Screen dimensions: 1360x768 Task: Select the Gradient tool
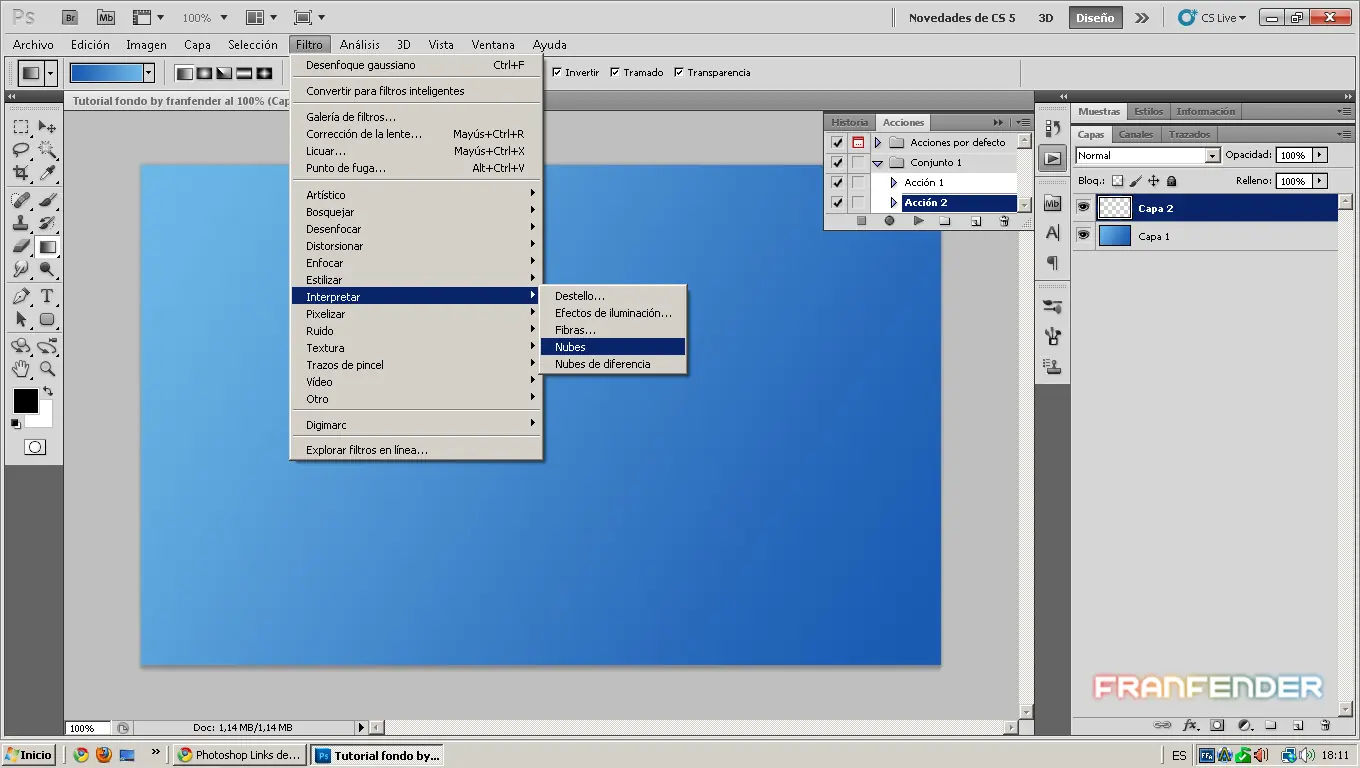(47, 246)
